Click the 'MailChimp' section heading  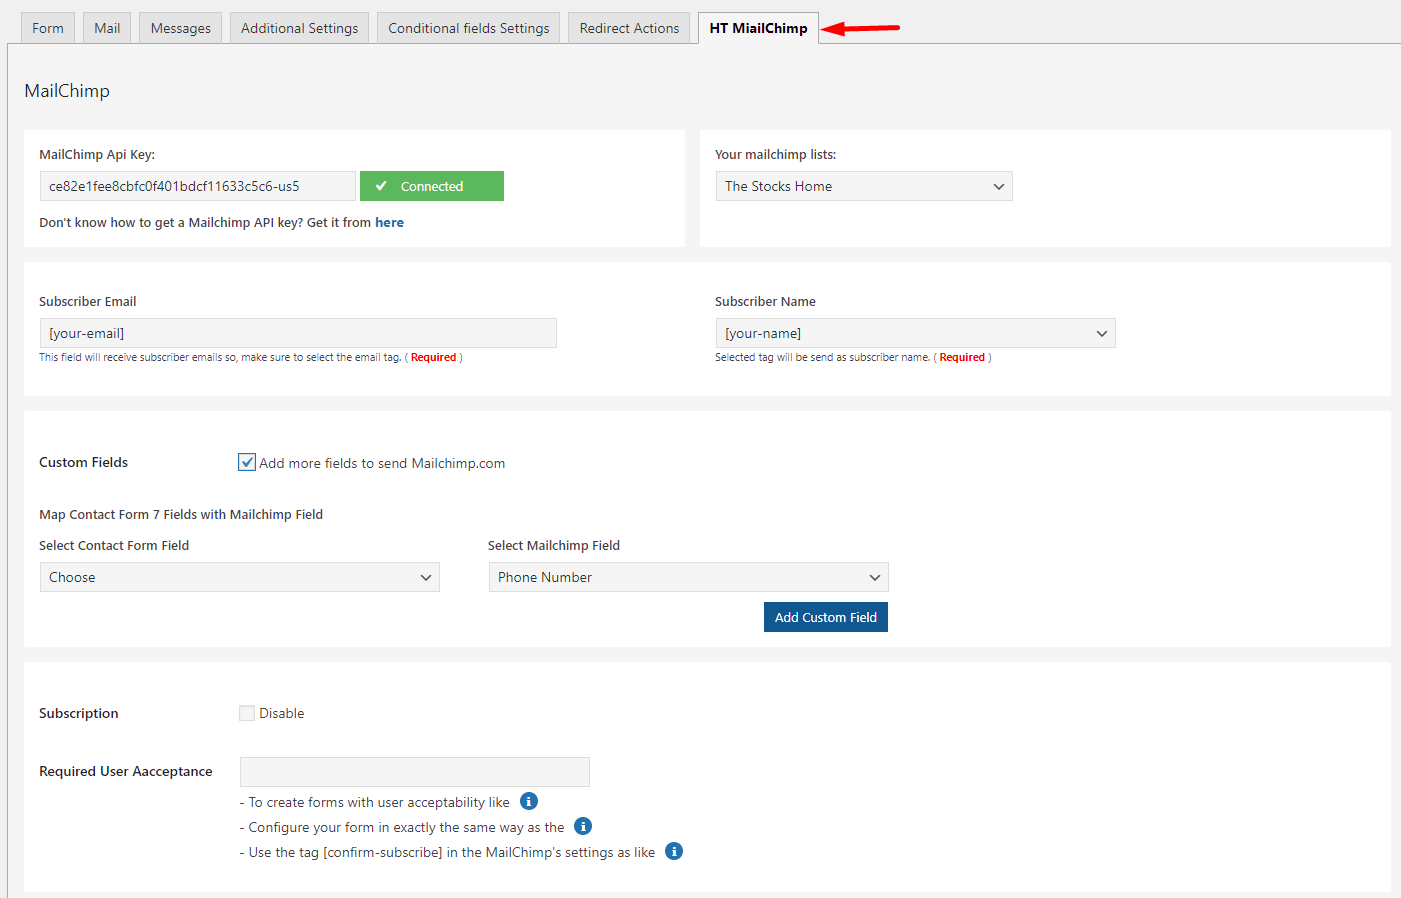(x=67, y=91)
